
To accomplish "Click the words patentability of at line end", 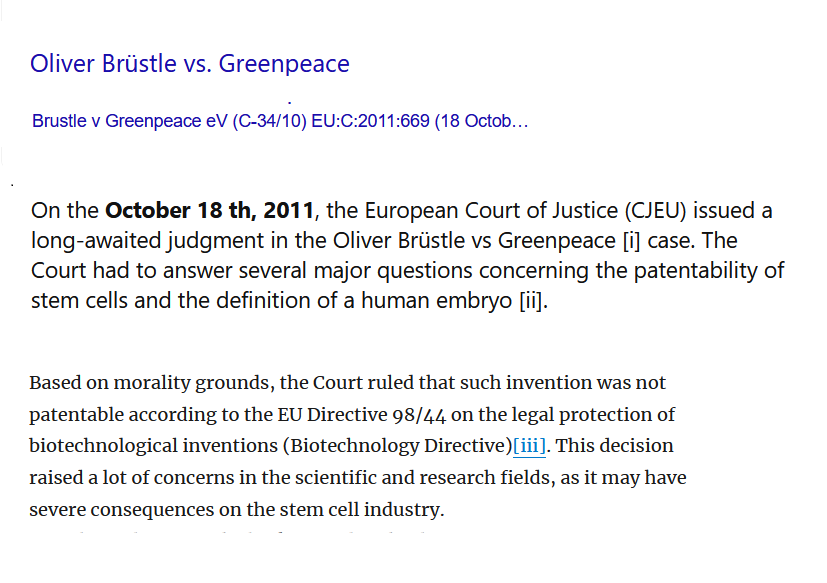I will pos(709,271).
